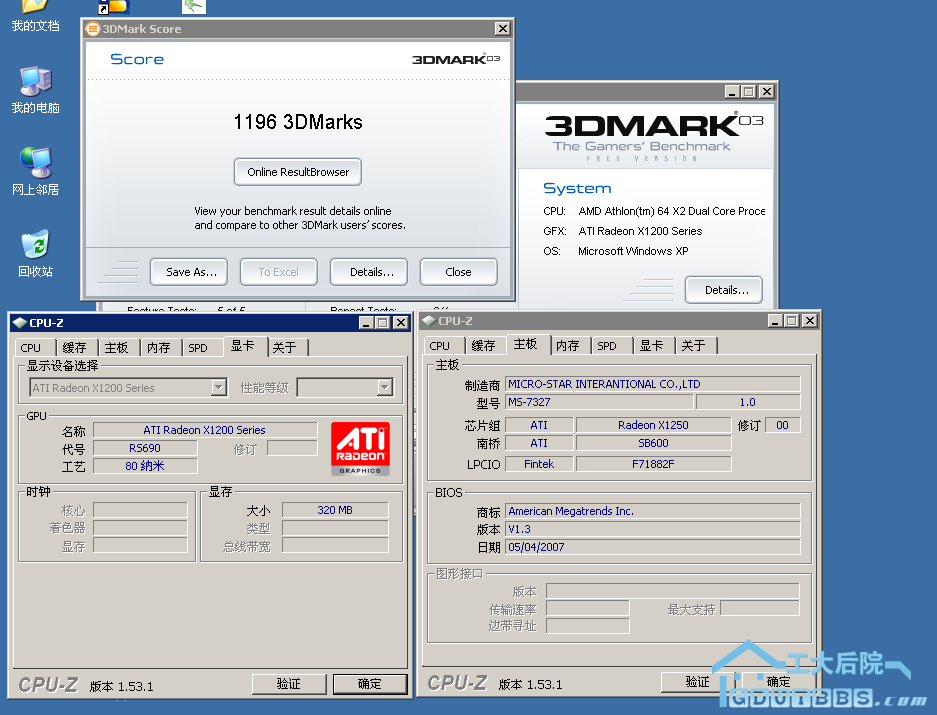Click the RS690 code name field

145,448
